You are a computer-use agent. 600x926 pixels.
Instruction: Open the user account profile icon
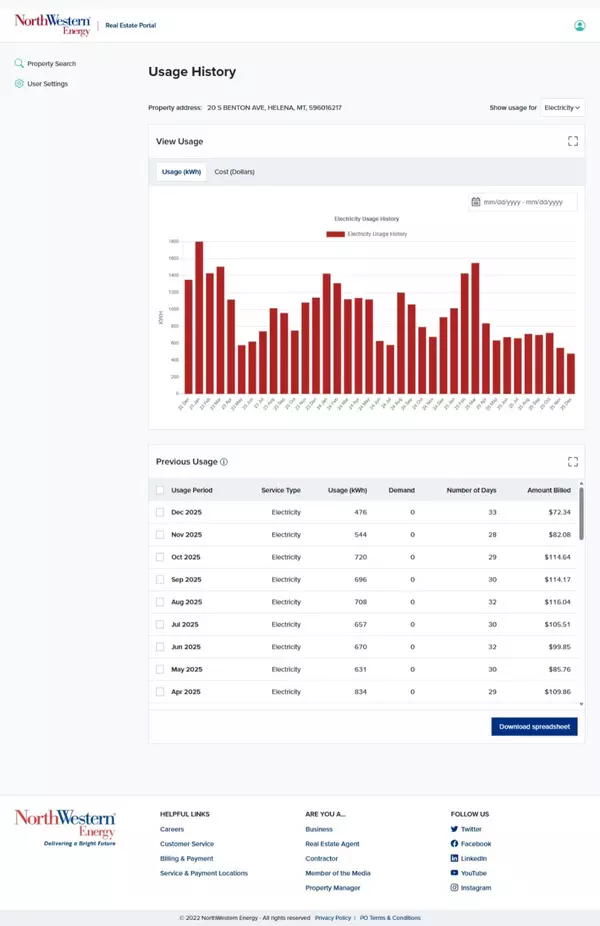click(x=579, y=25)
